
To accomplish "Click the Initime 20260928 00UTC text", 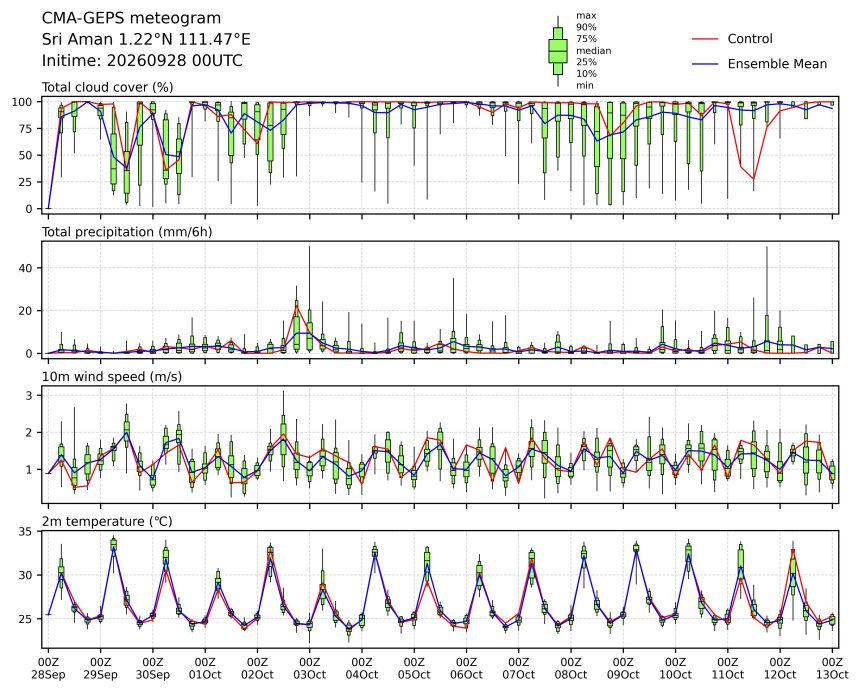I will pyautogui.click(x=142, y=60).
